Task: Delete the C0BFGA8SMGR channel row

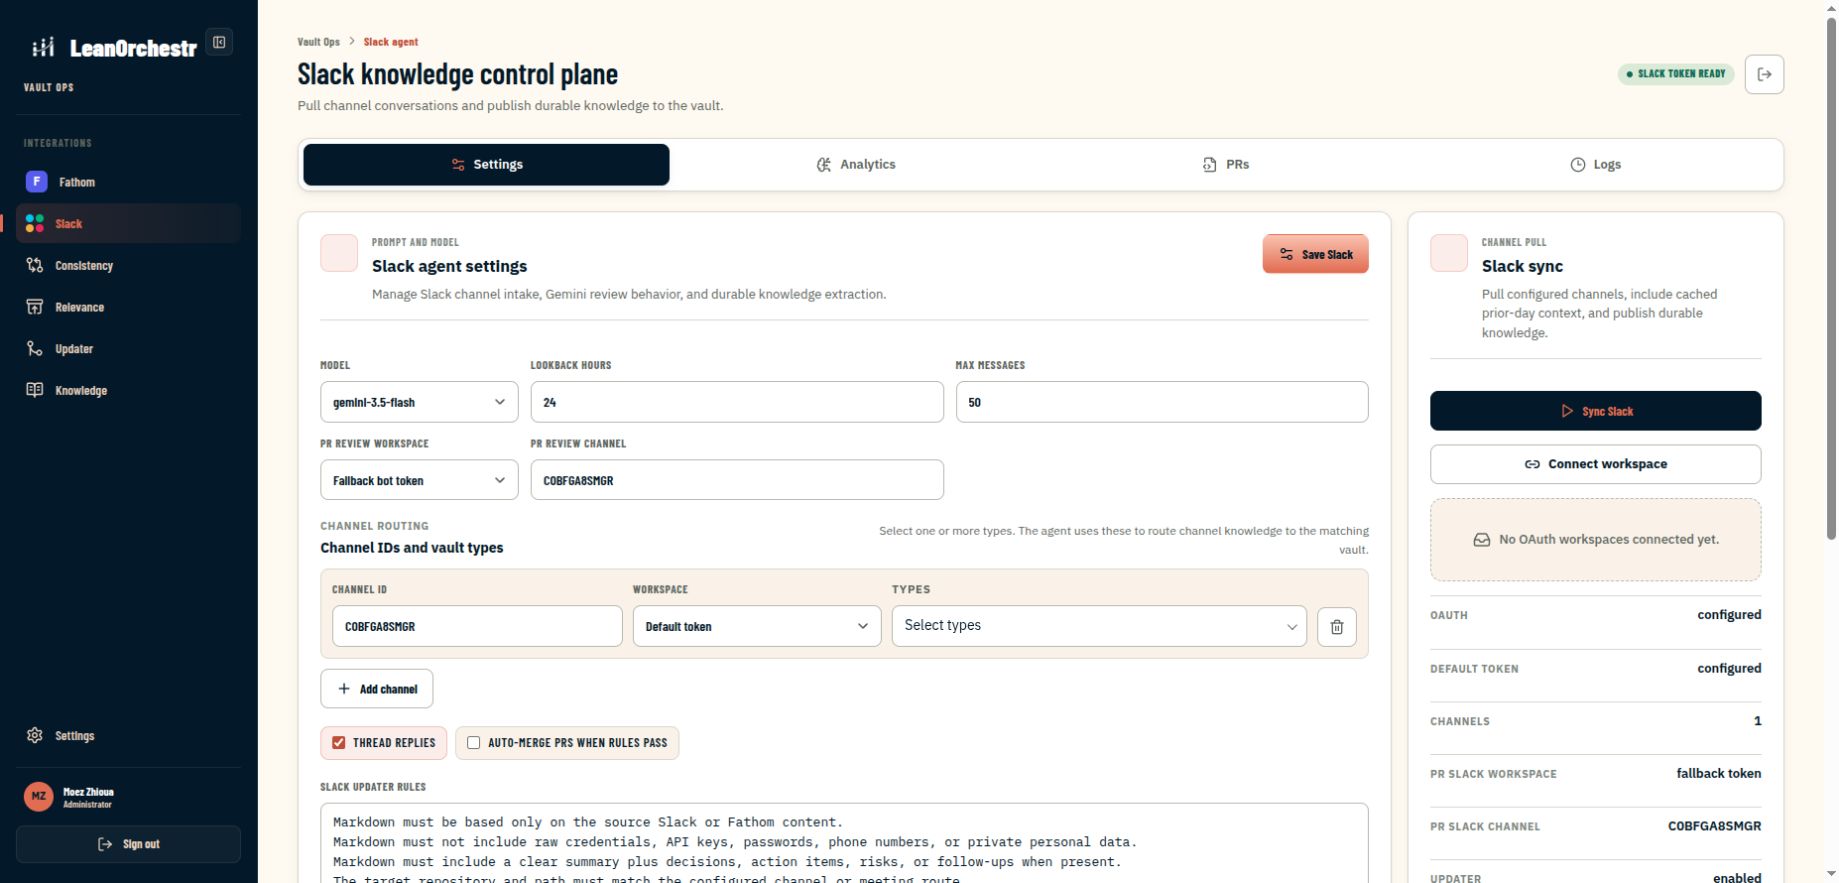Action: [x=1336, y=627]
